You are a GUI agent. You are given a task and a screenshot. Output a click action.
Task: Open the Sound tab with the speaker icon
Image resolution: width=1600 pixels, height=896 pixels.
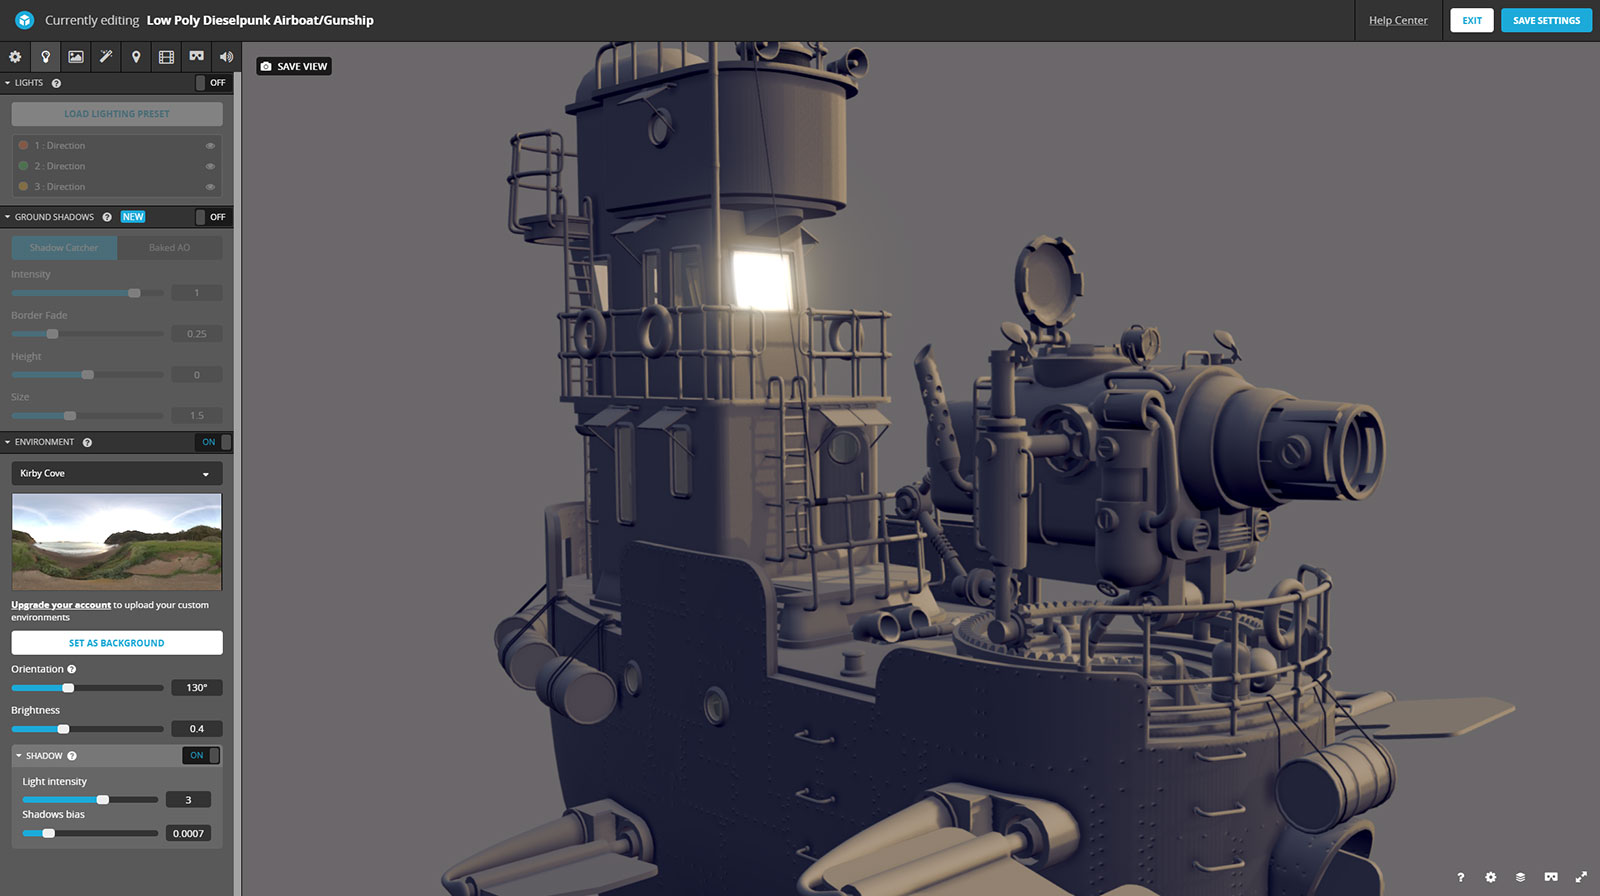pyautogui.click(x=226, y=57)
